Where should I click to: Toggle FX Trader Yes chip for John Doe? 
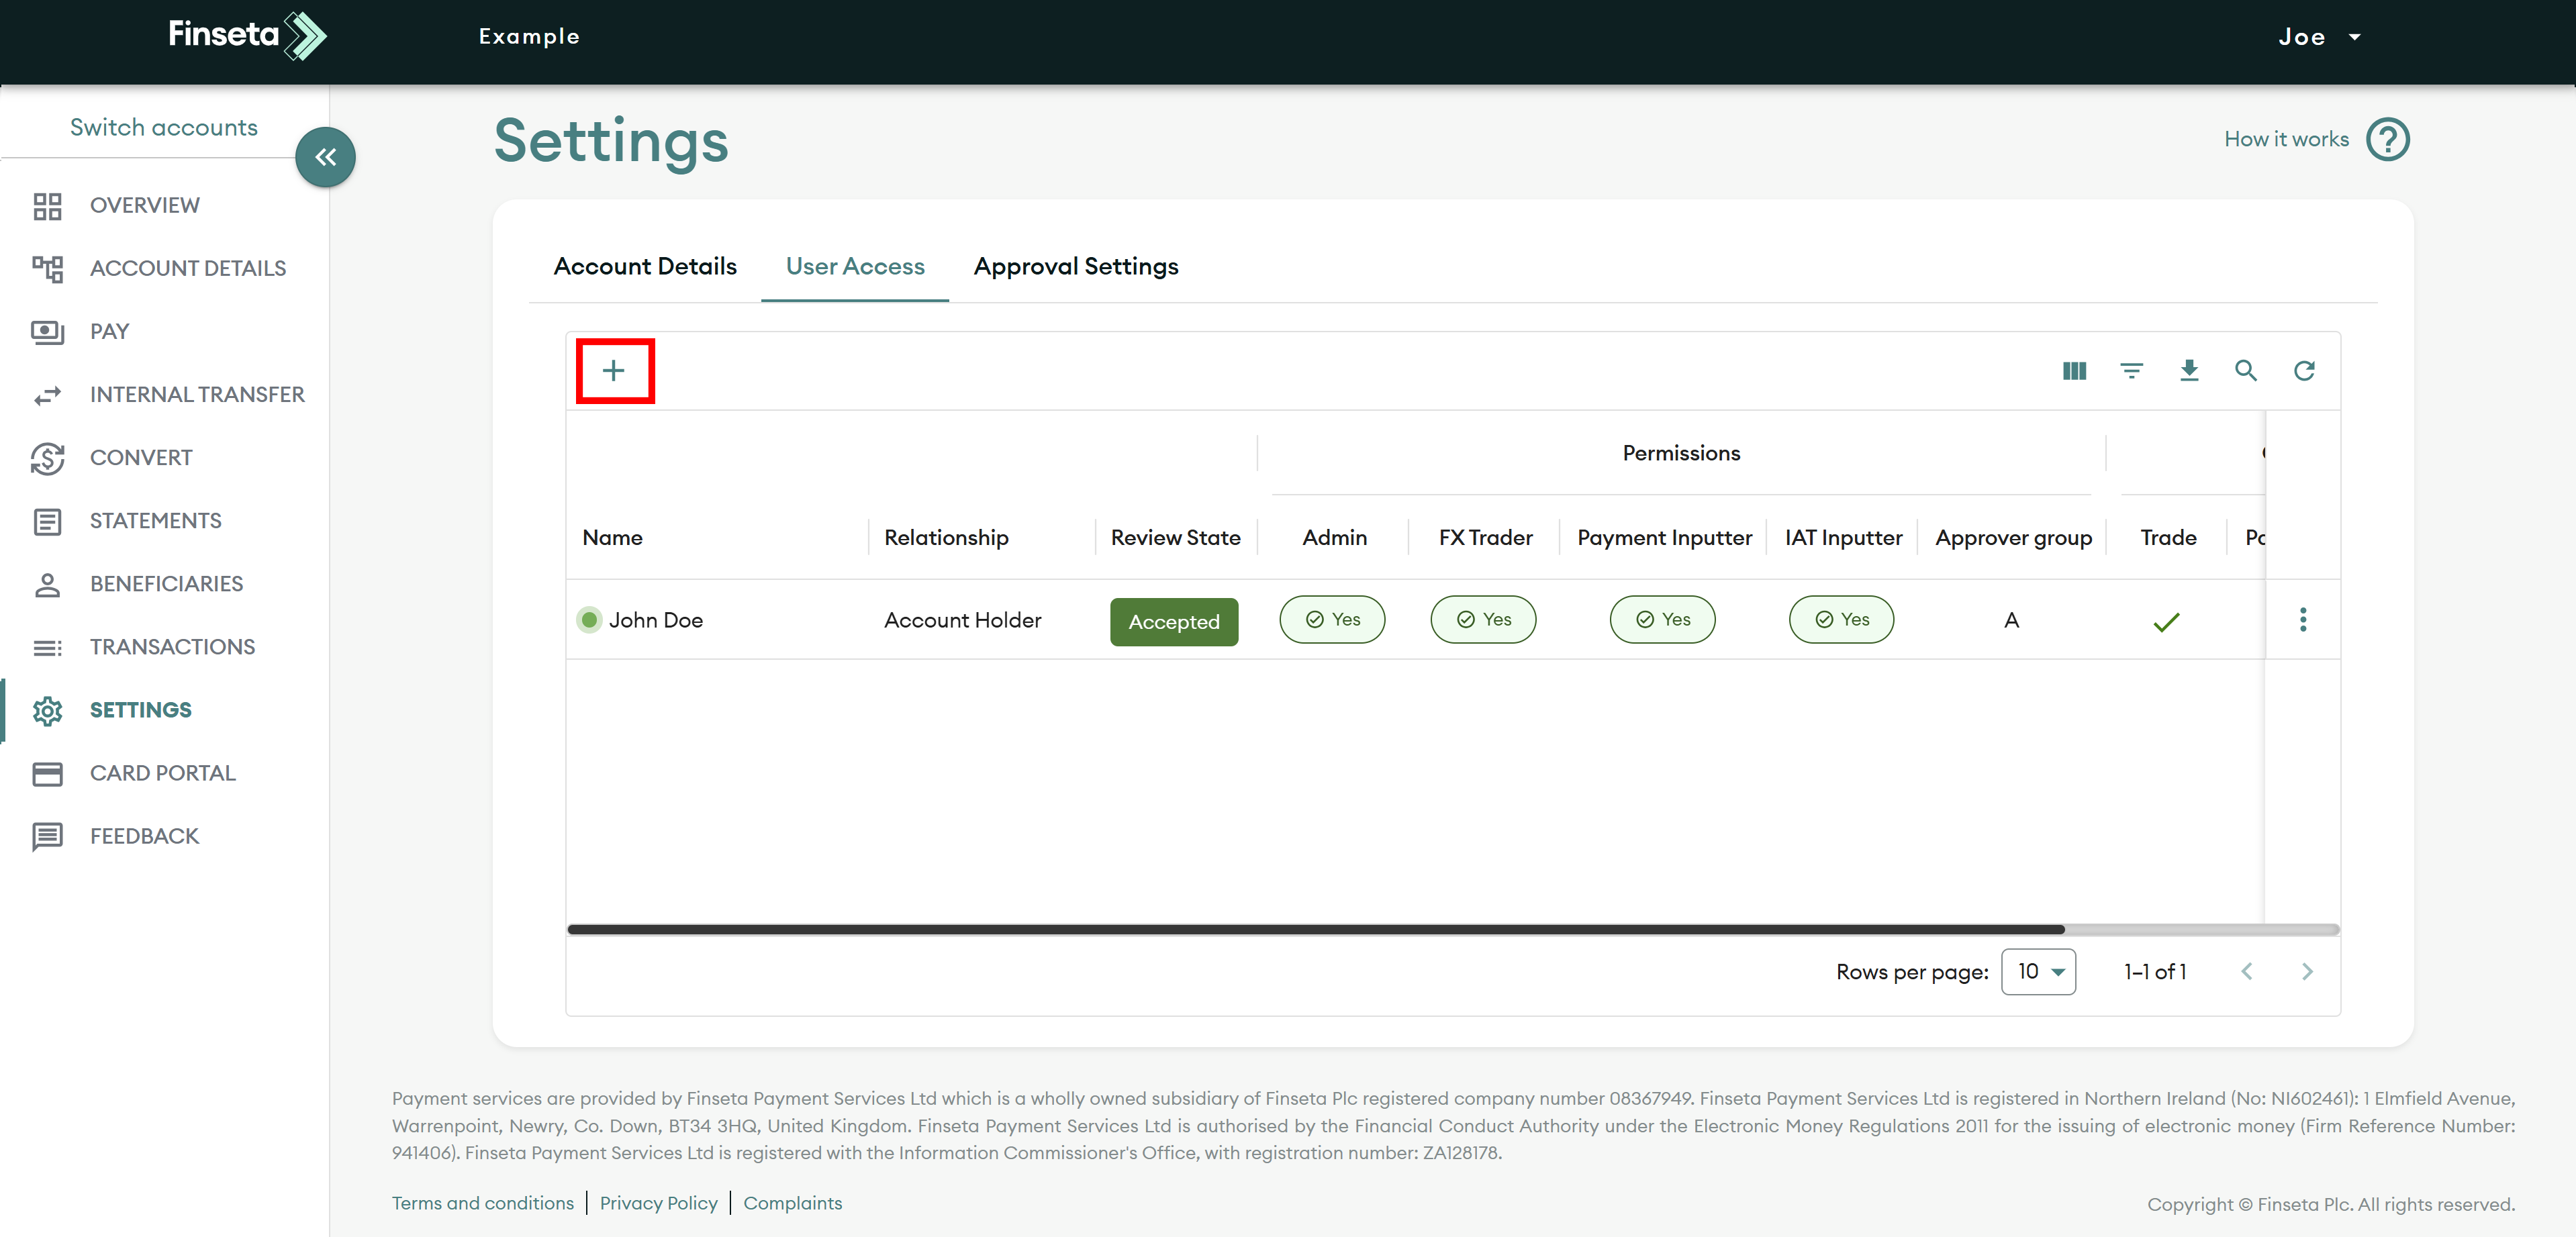point(1483,620)
